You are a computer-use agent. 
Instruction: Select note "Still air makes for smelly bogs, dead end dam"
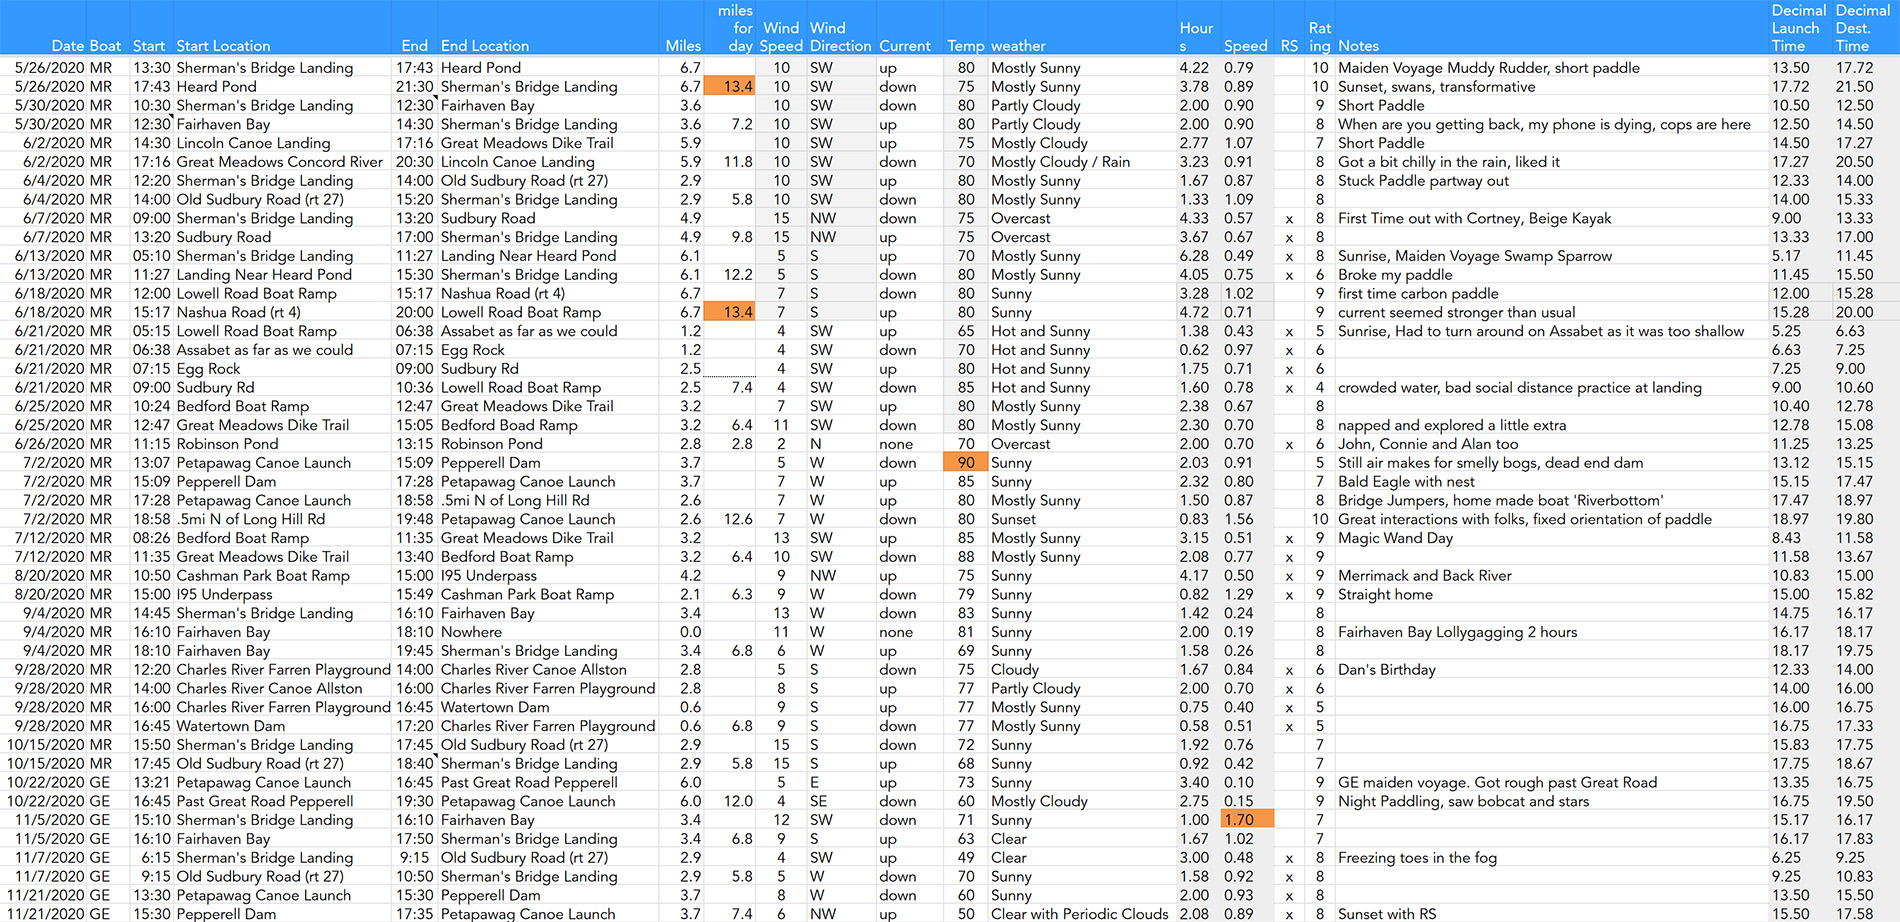click(1490, 463)
